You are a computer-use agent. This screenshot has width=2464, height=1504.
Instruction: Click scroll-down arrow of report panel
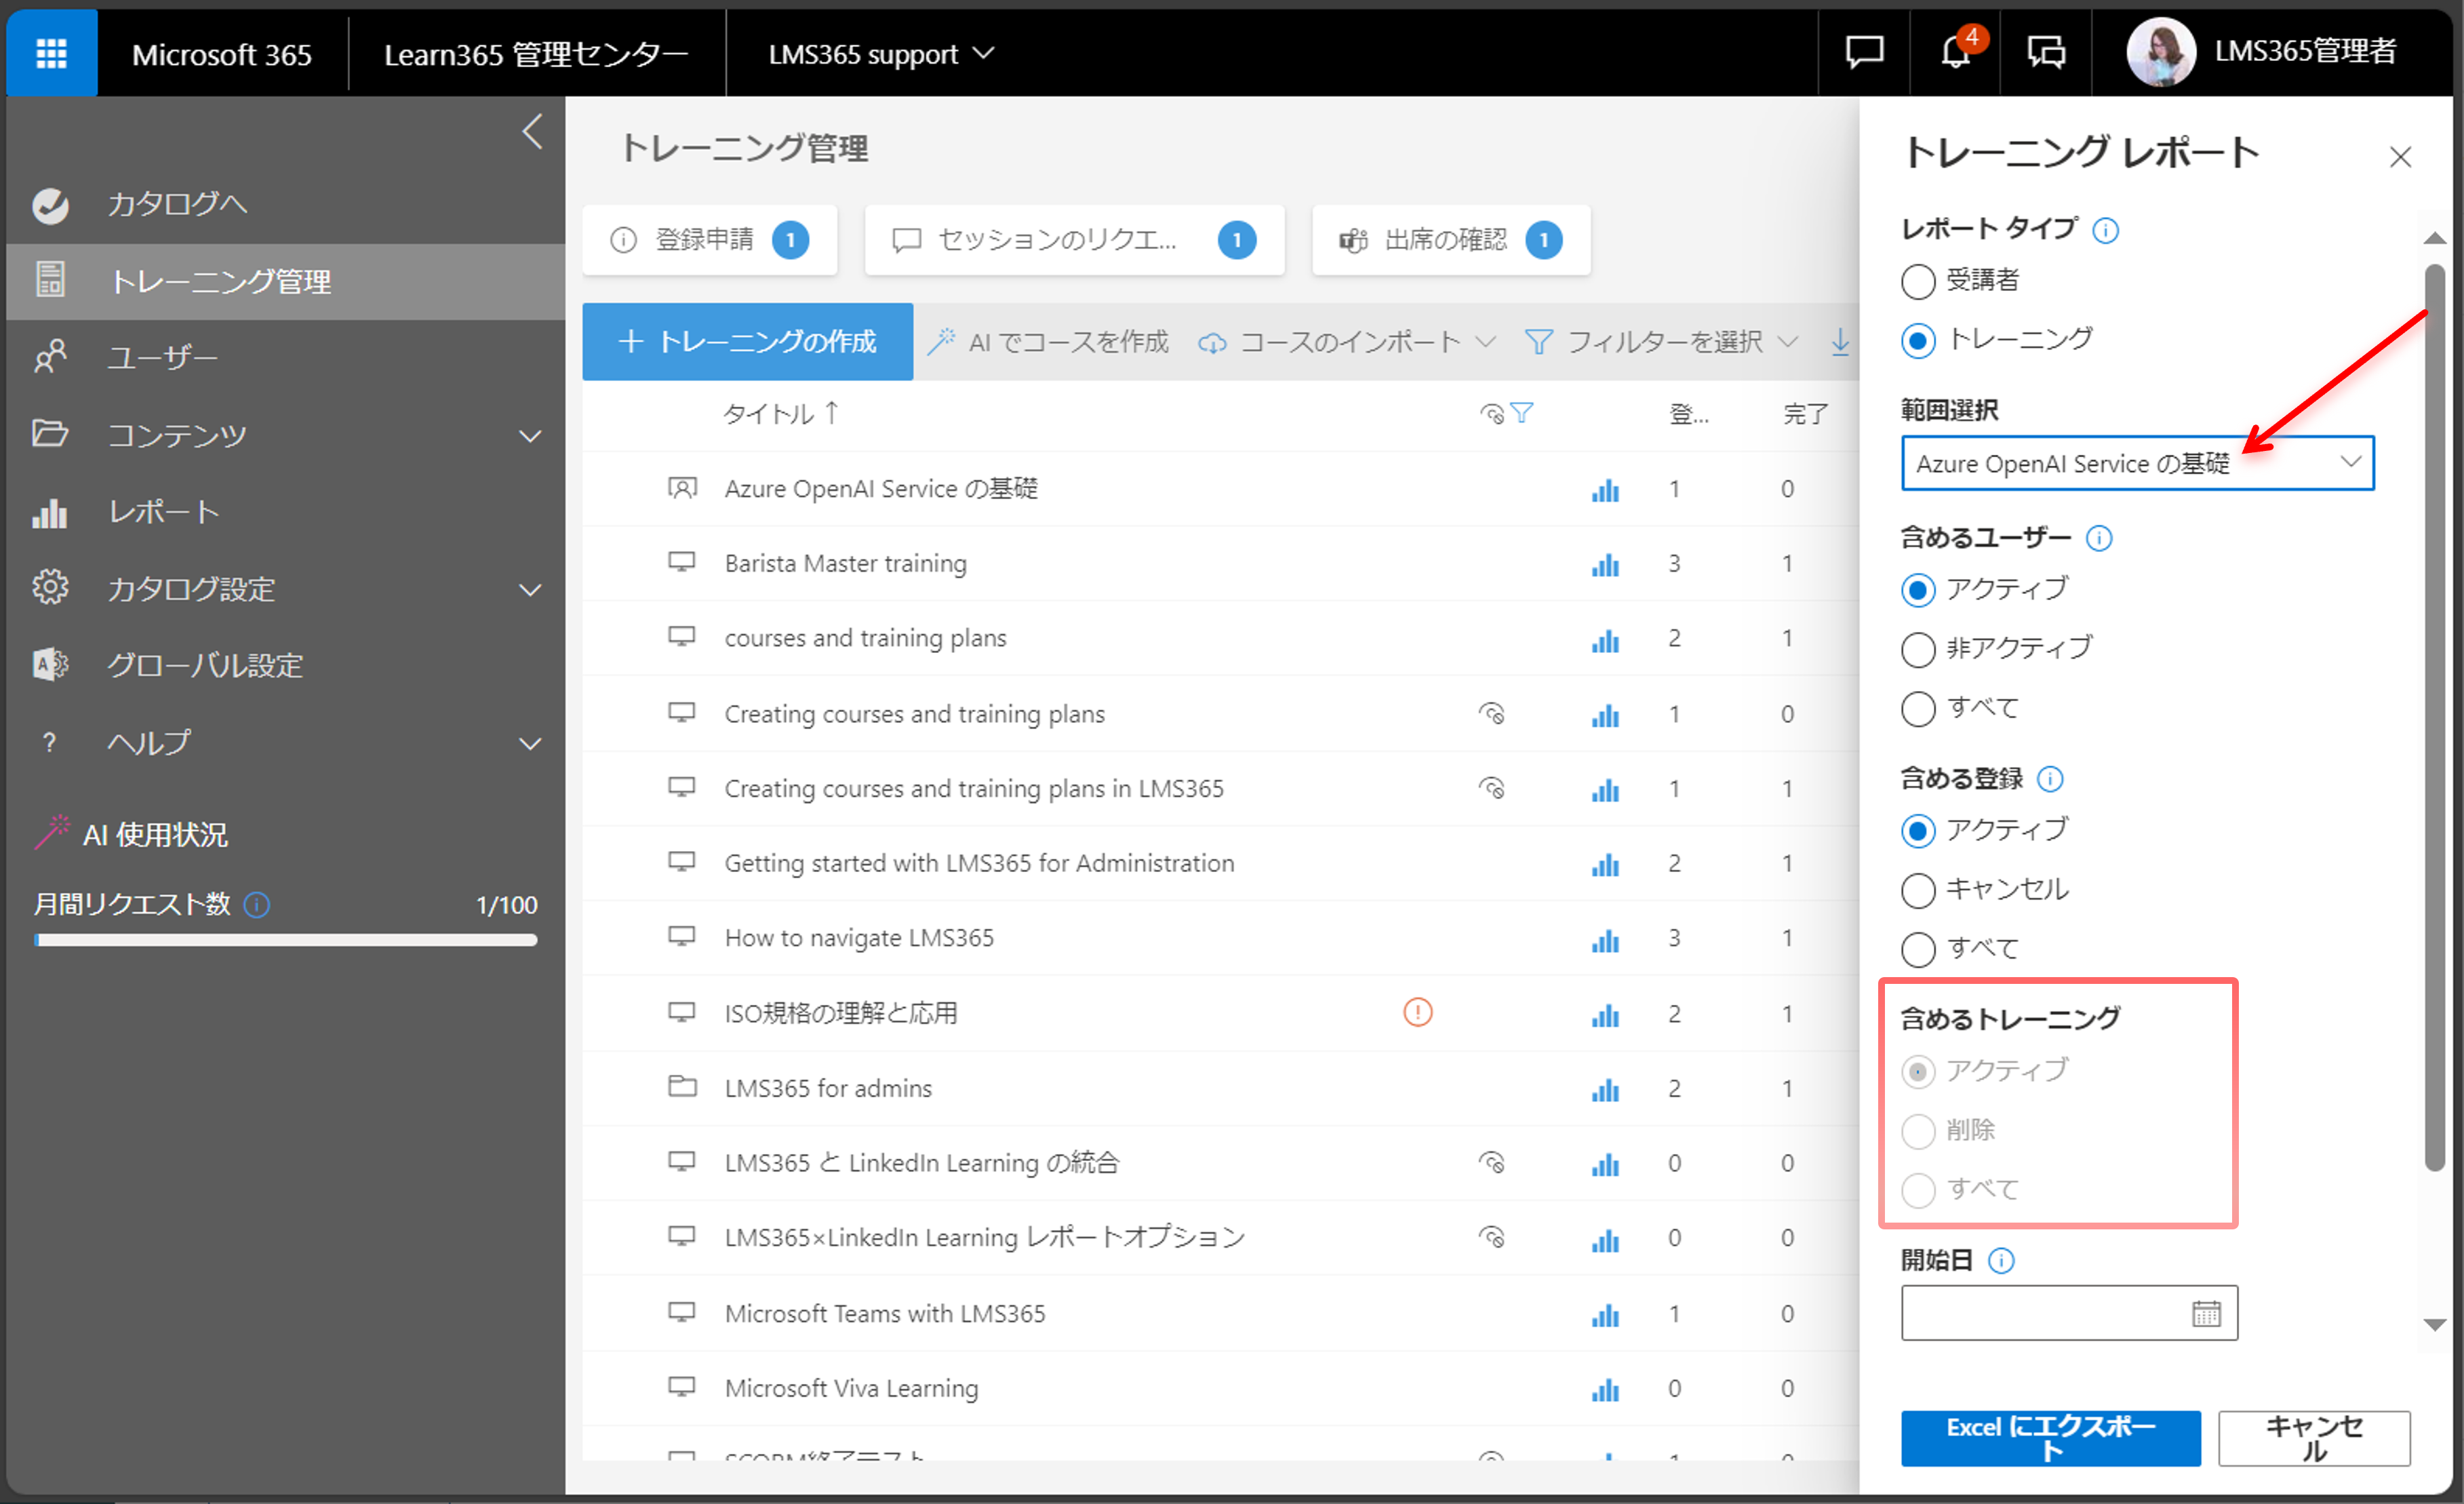[2434, 1324]
